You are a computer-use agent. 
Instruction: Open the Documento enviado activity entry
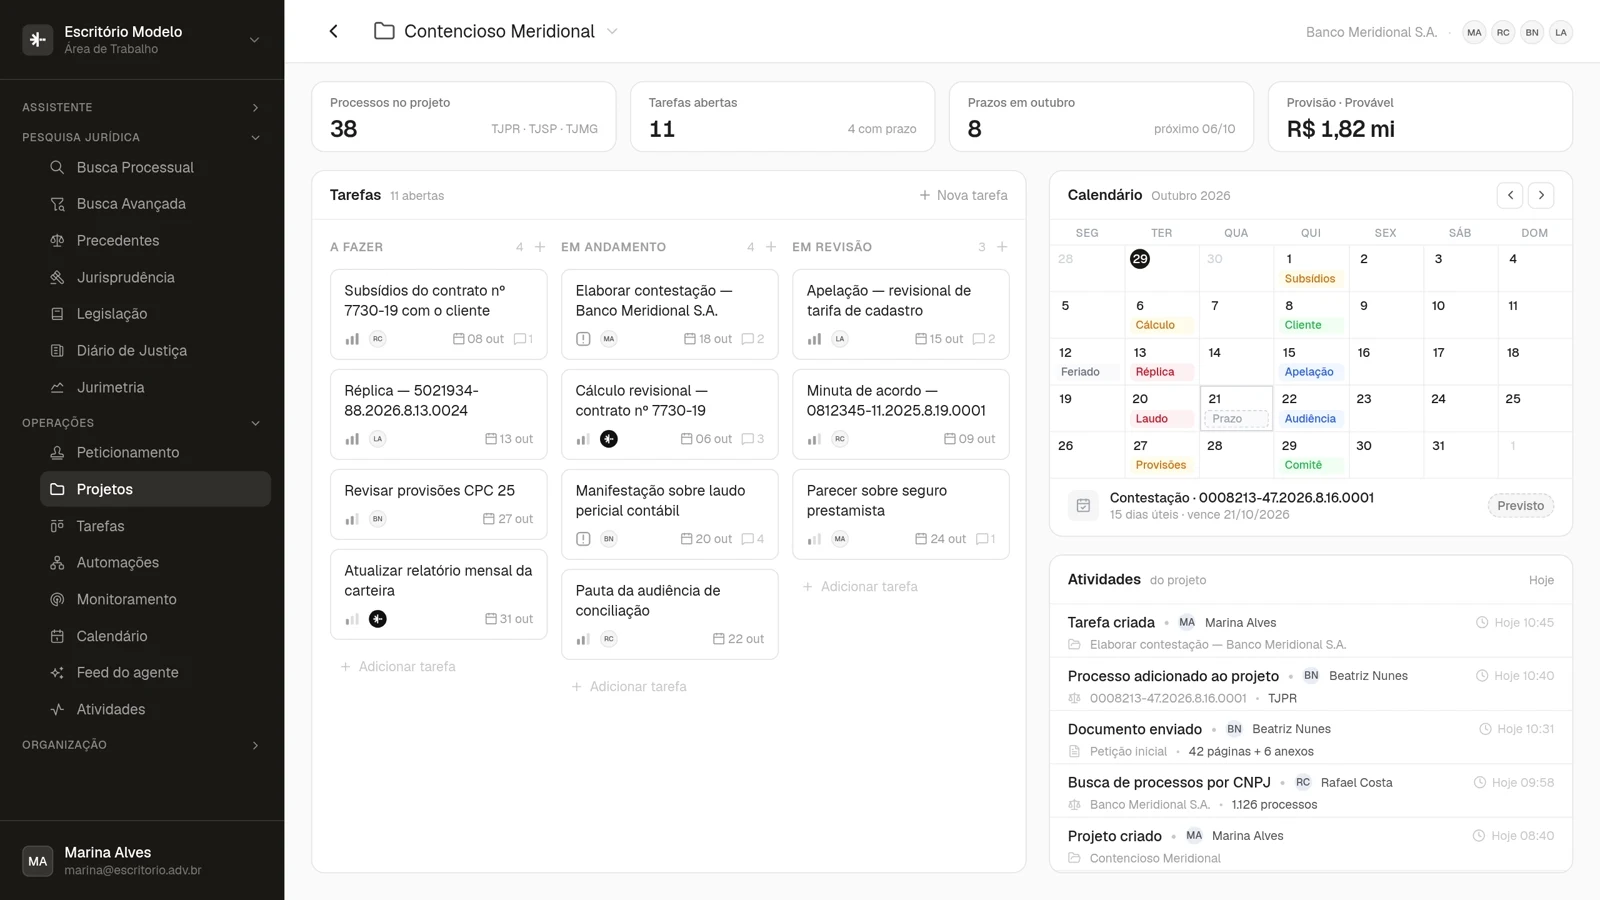pyautogui.click(x=1310, y=739)
